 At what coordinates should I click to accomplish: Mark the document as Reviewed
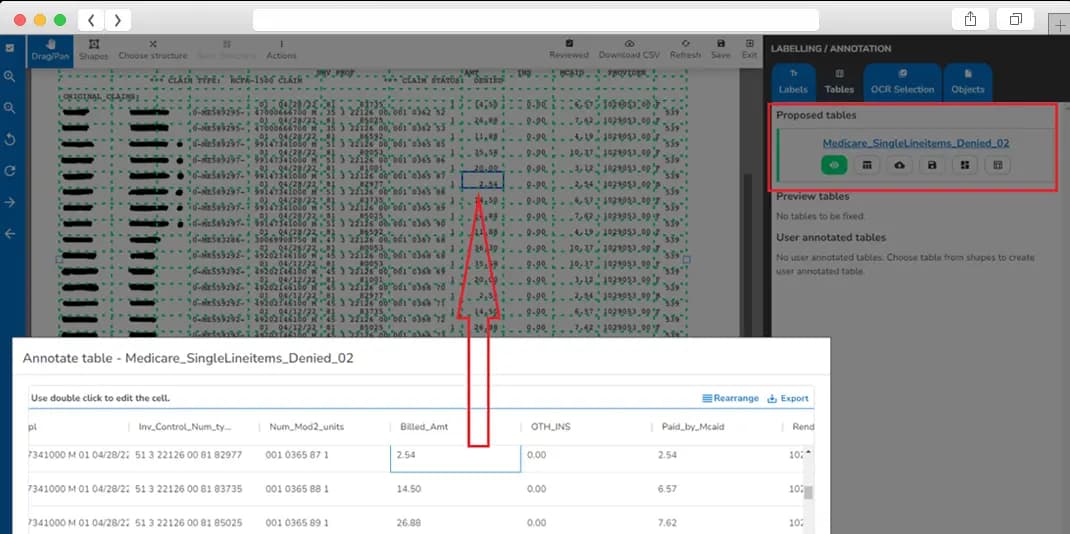569,49
